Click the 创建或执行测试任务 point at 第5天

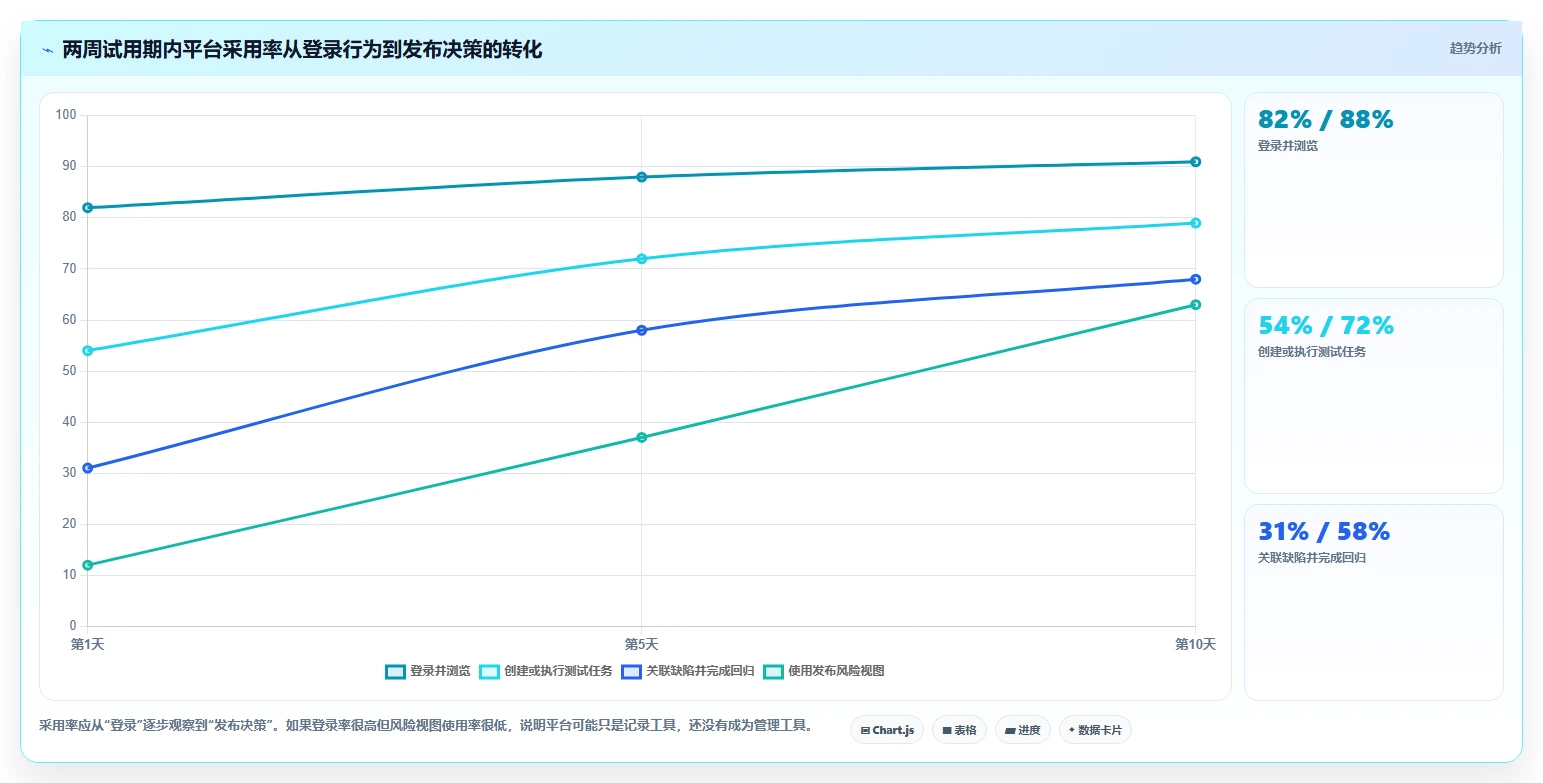(642, 259)
